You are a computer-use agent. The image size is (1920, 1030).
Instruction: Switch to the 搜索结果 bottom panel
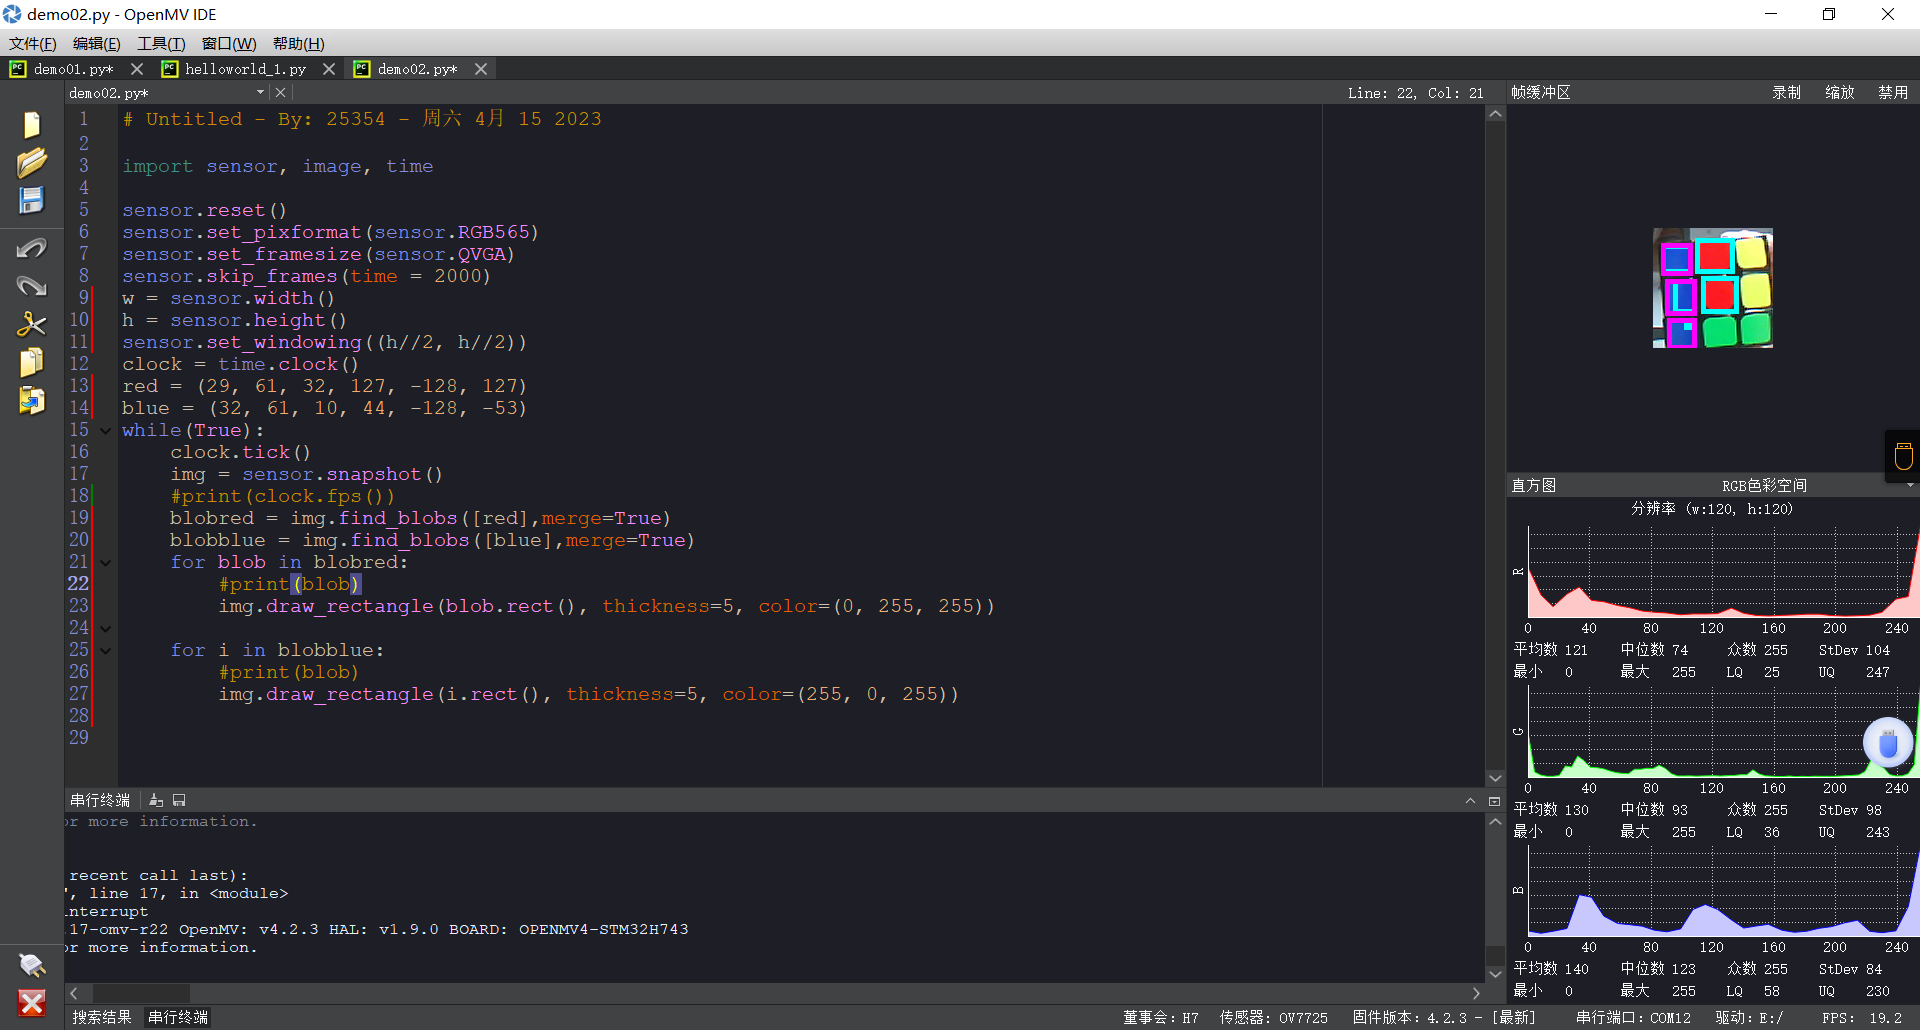[102, 1017]
